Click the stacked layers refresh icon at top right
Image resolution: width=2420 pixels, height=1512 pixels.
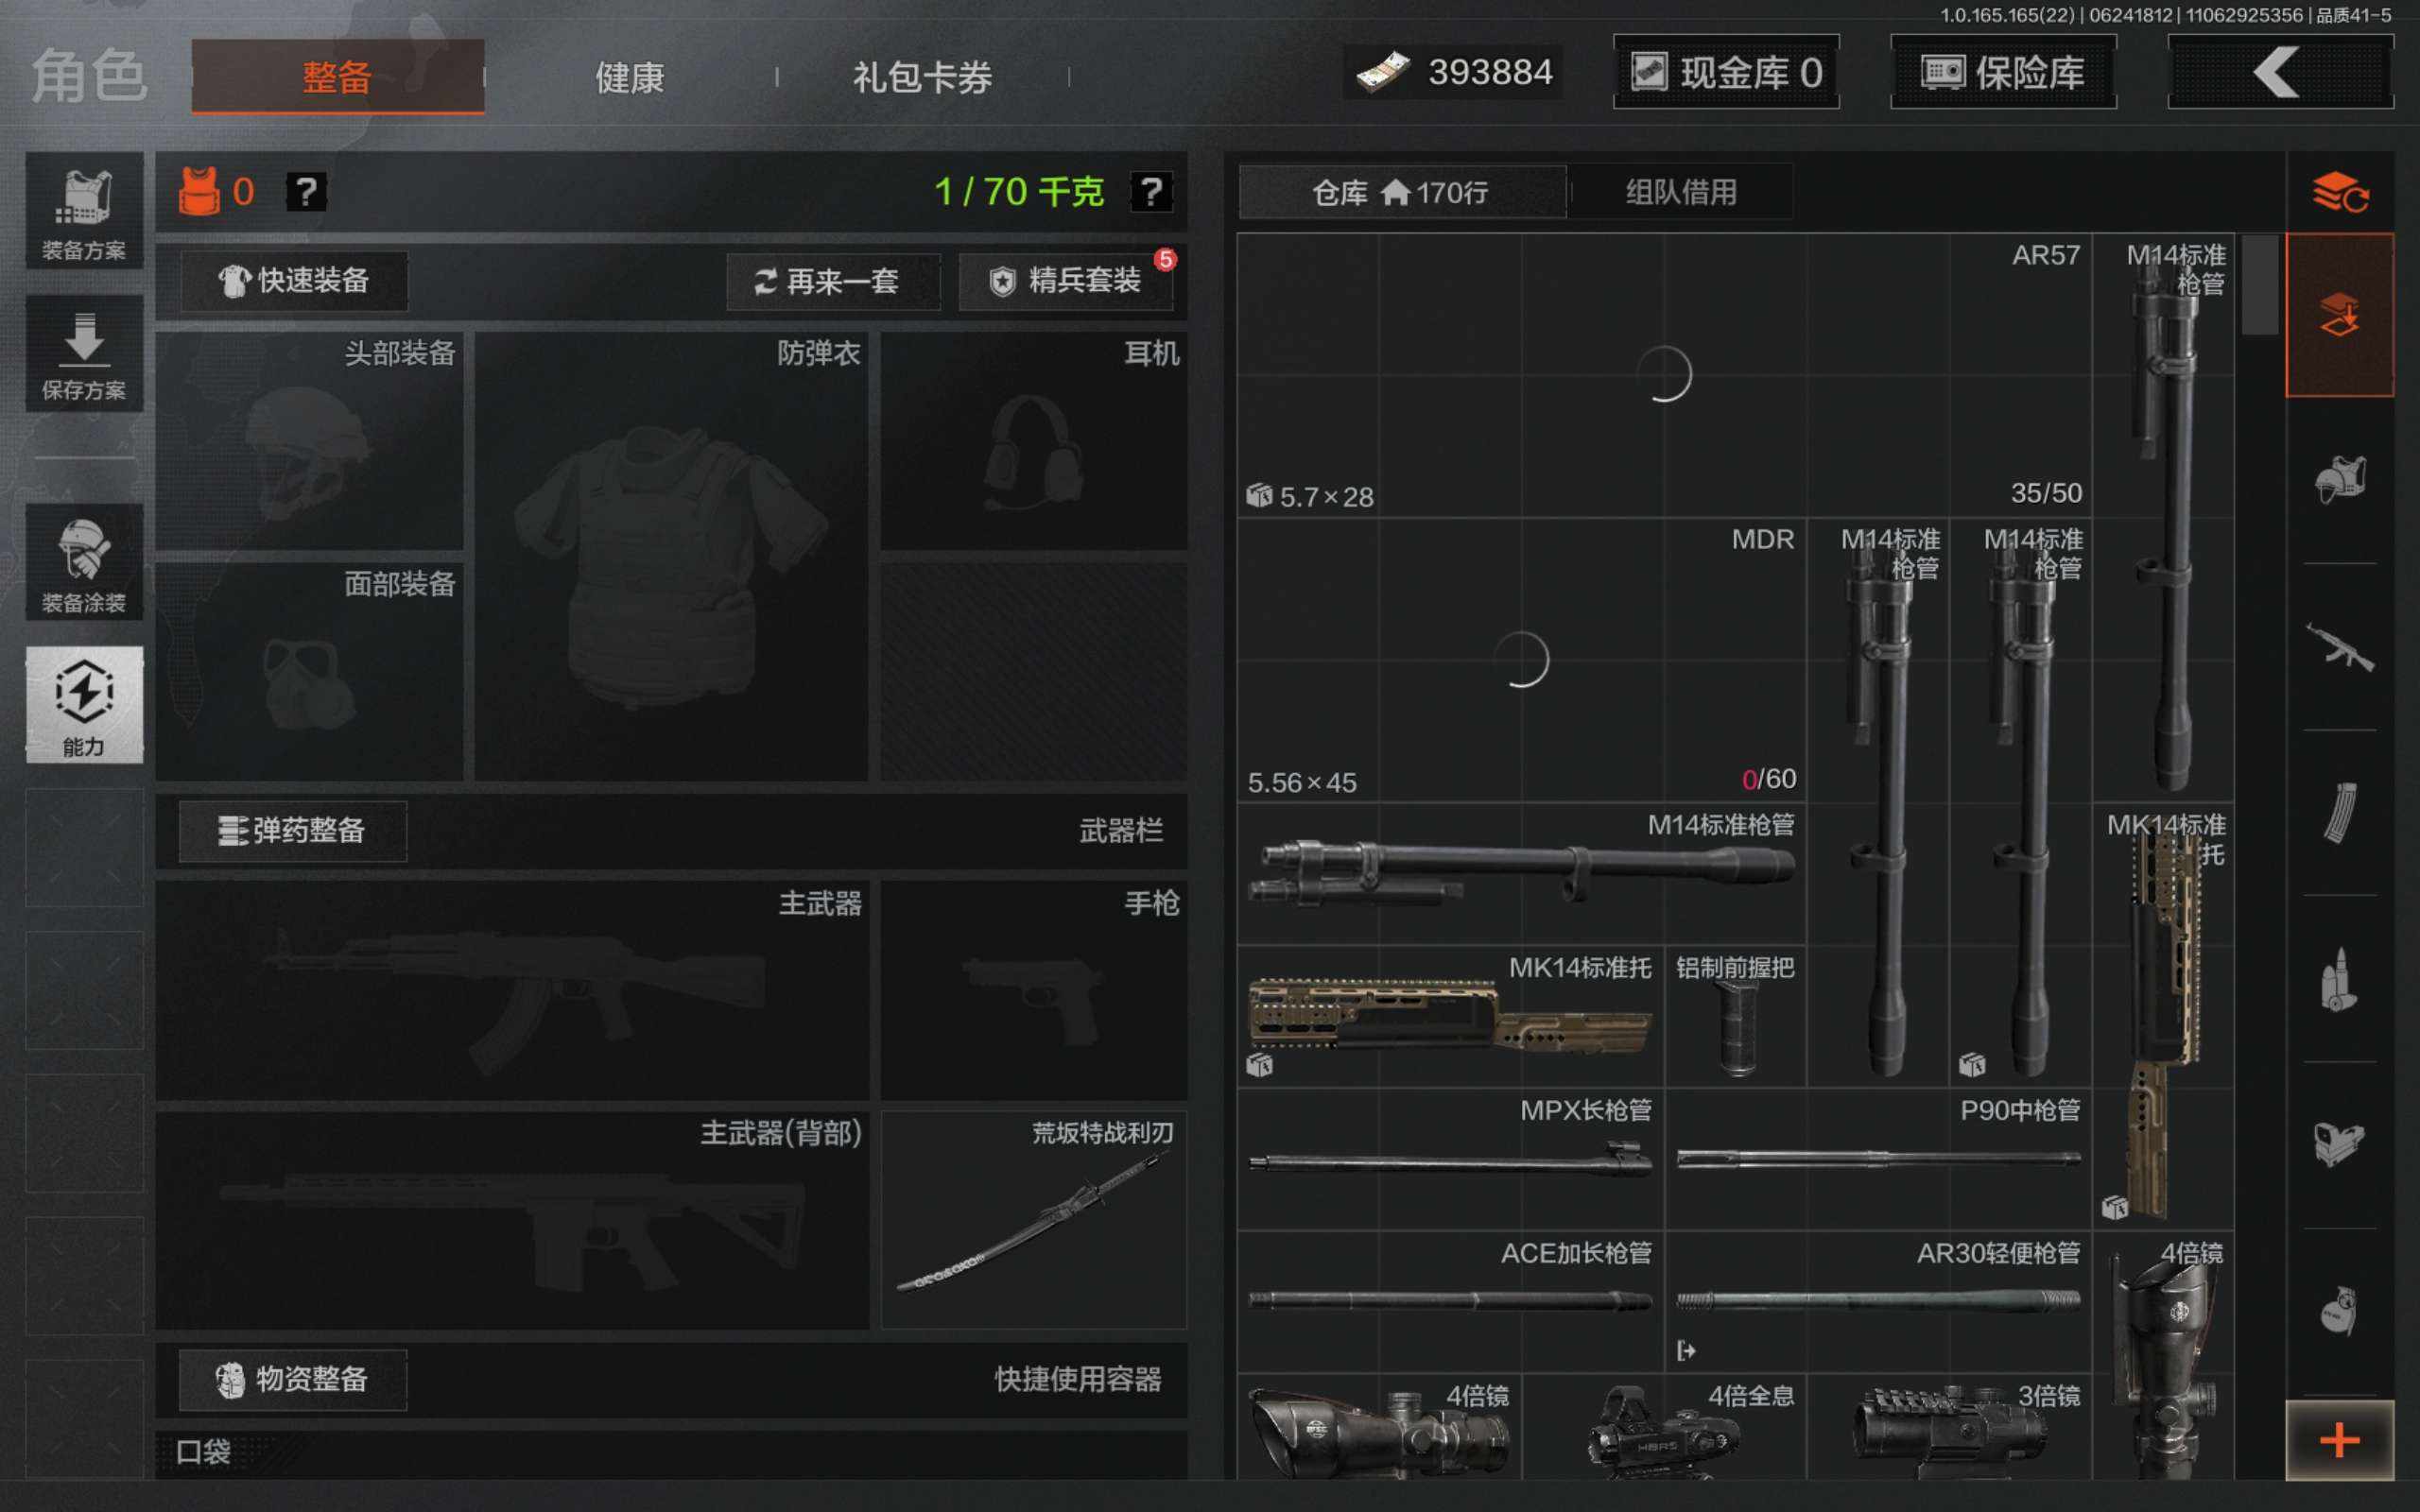coord(2340,192)
